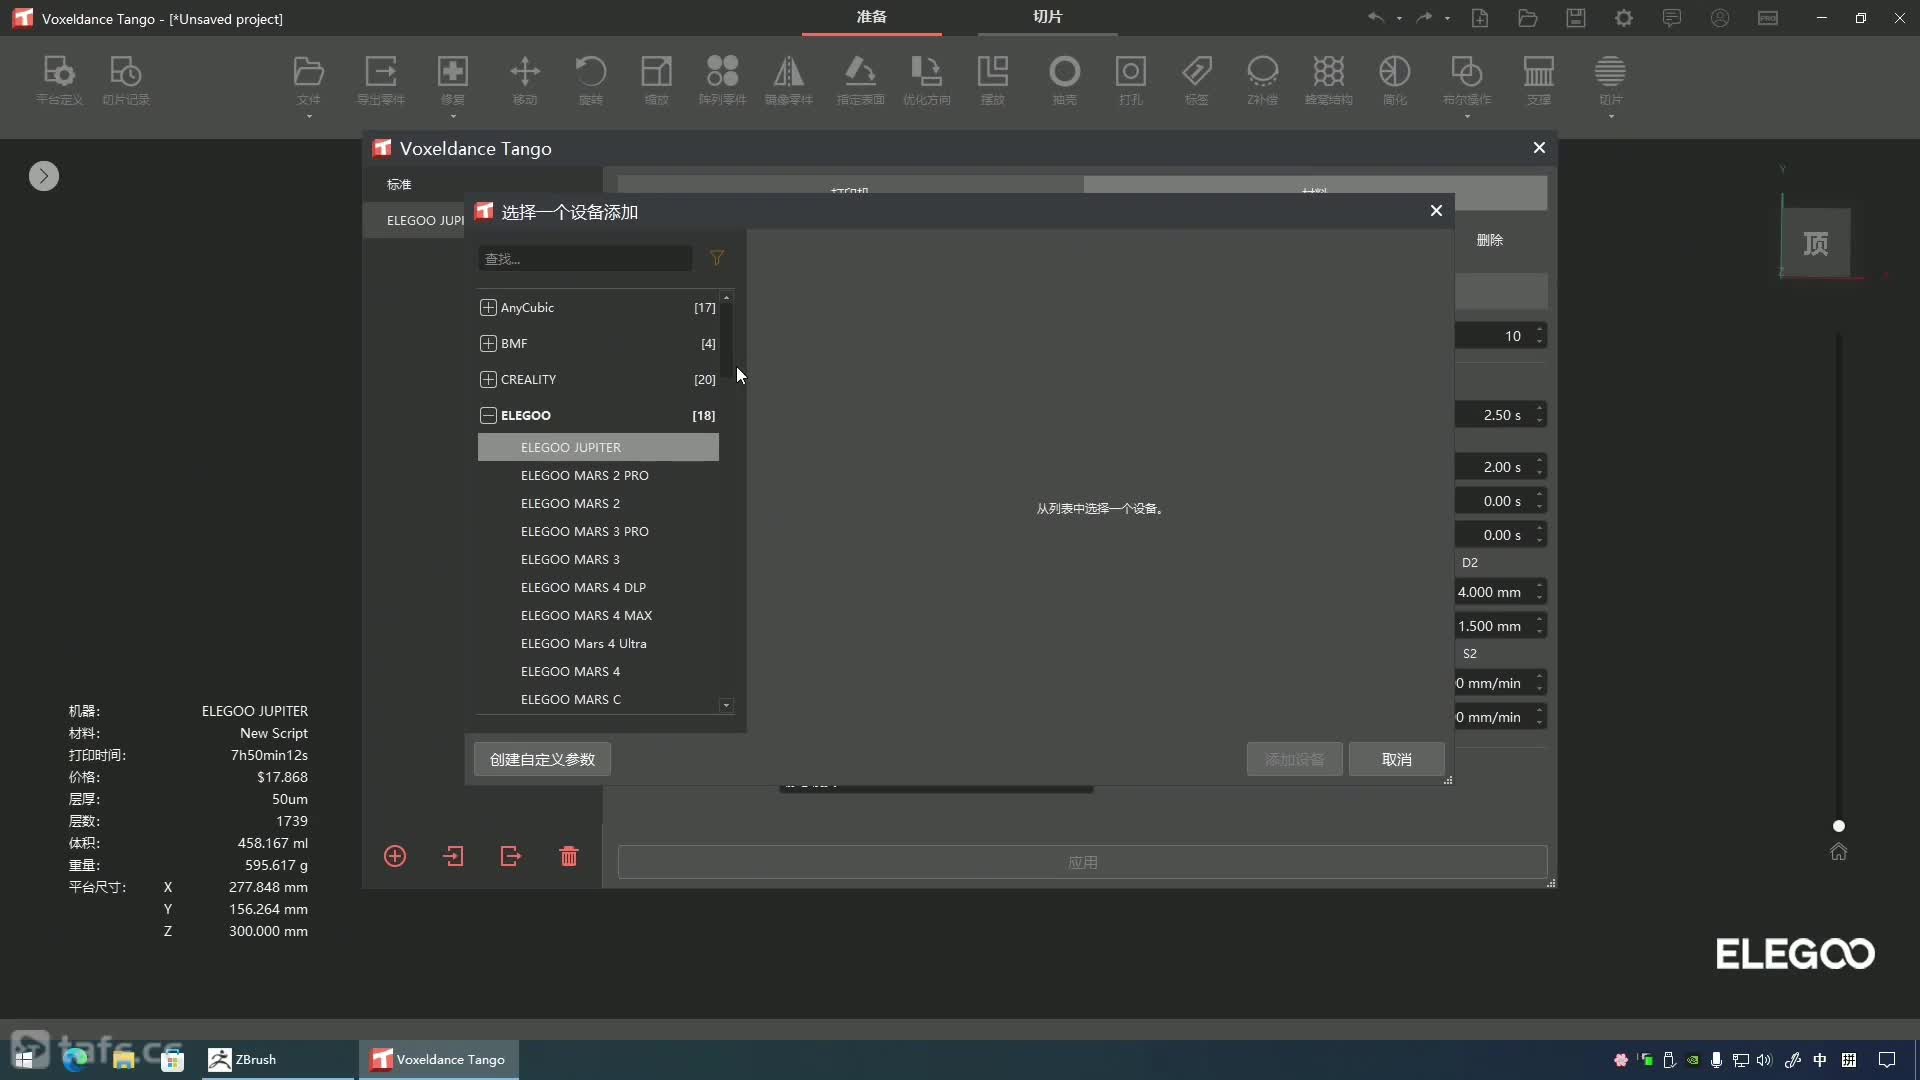Screen dimensions: 1920x1080
Task: Select the Z补偿 compensation tool
Action: [1262, 80]
